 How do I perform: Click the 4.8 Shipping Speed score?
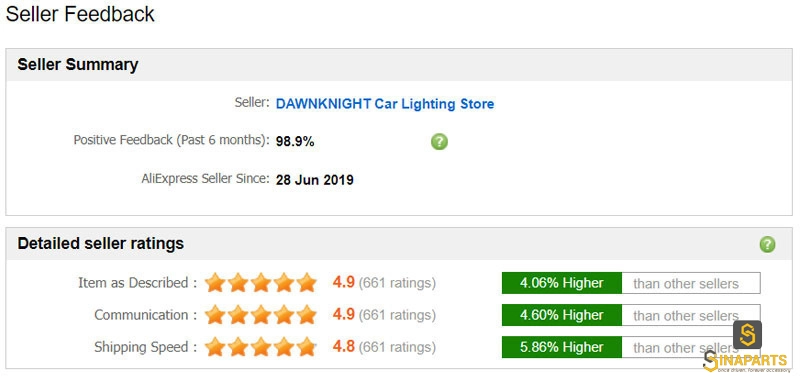[343, 346]
